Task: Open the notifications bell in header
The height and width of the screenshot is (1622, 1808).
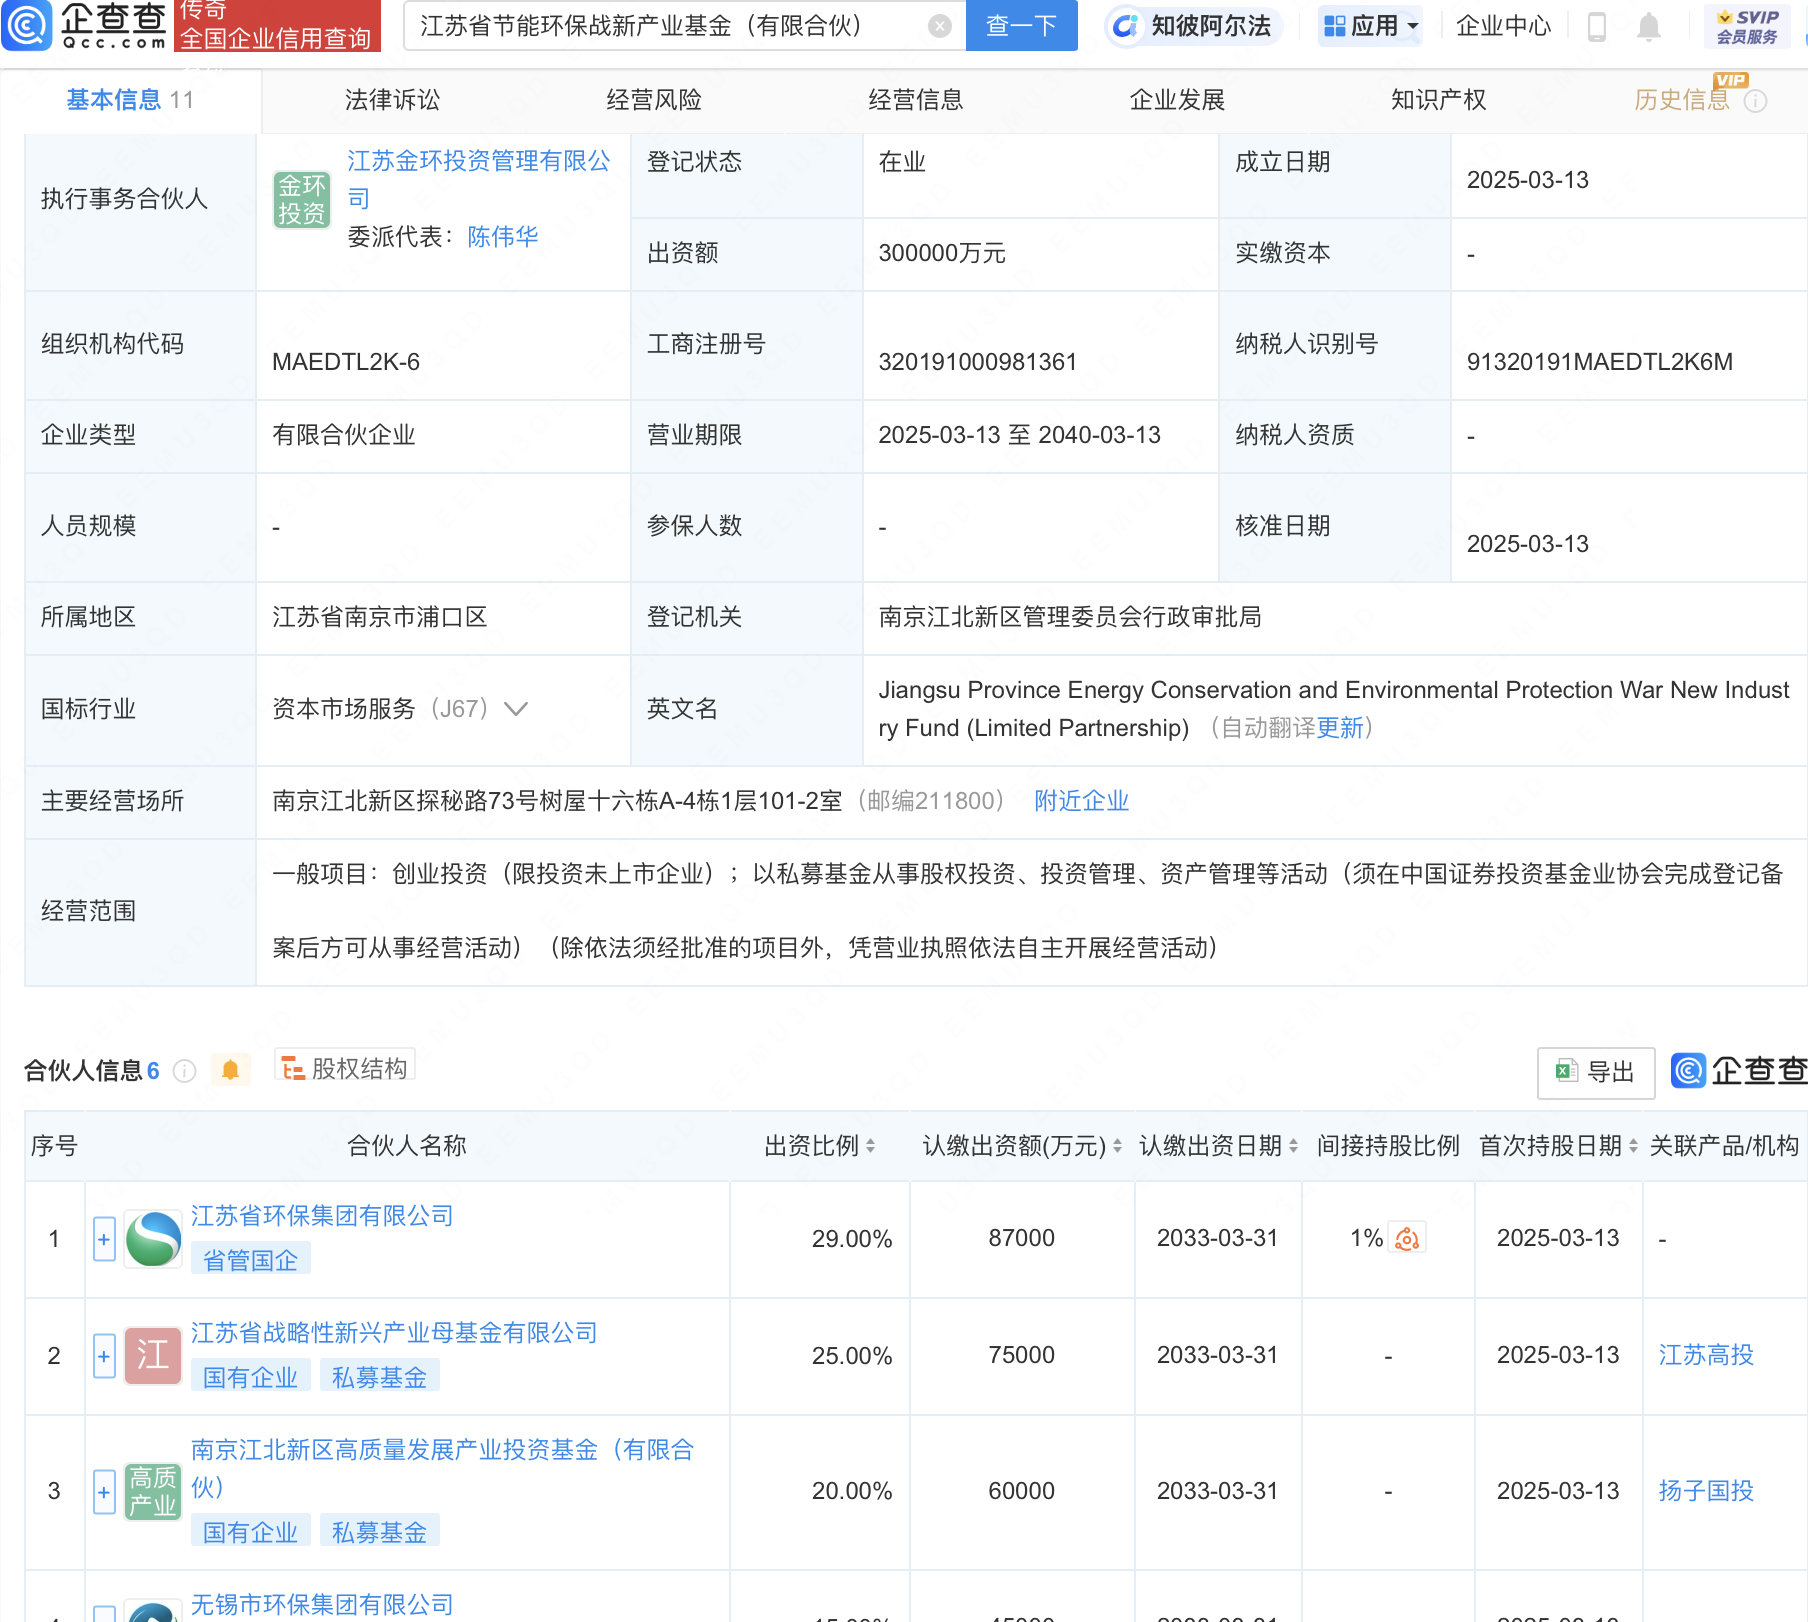Action: 1649,27
